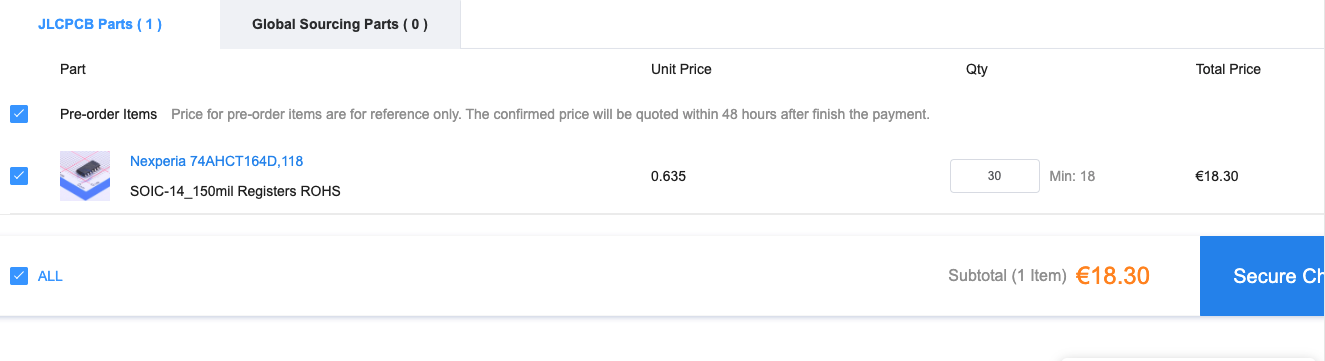Click the quantity input showing 30
The height and width of the screenshot is (361, 1325).
click(995, 176)
